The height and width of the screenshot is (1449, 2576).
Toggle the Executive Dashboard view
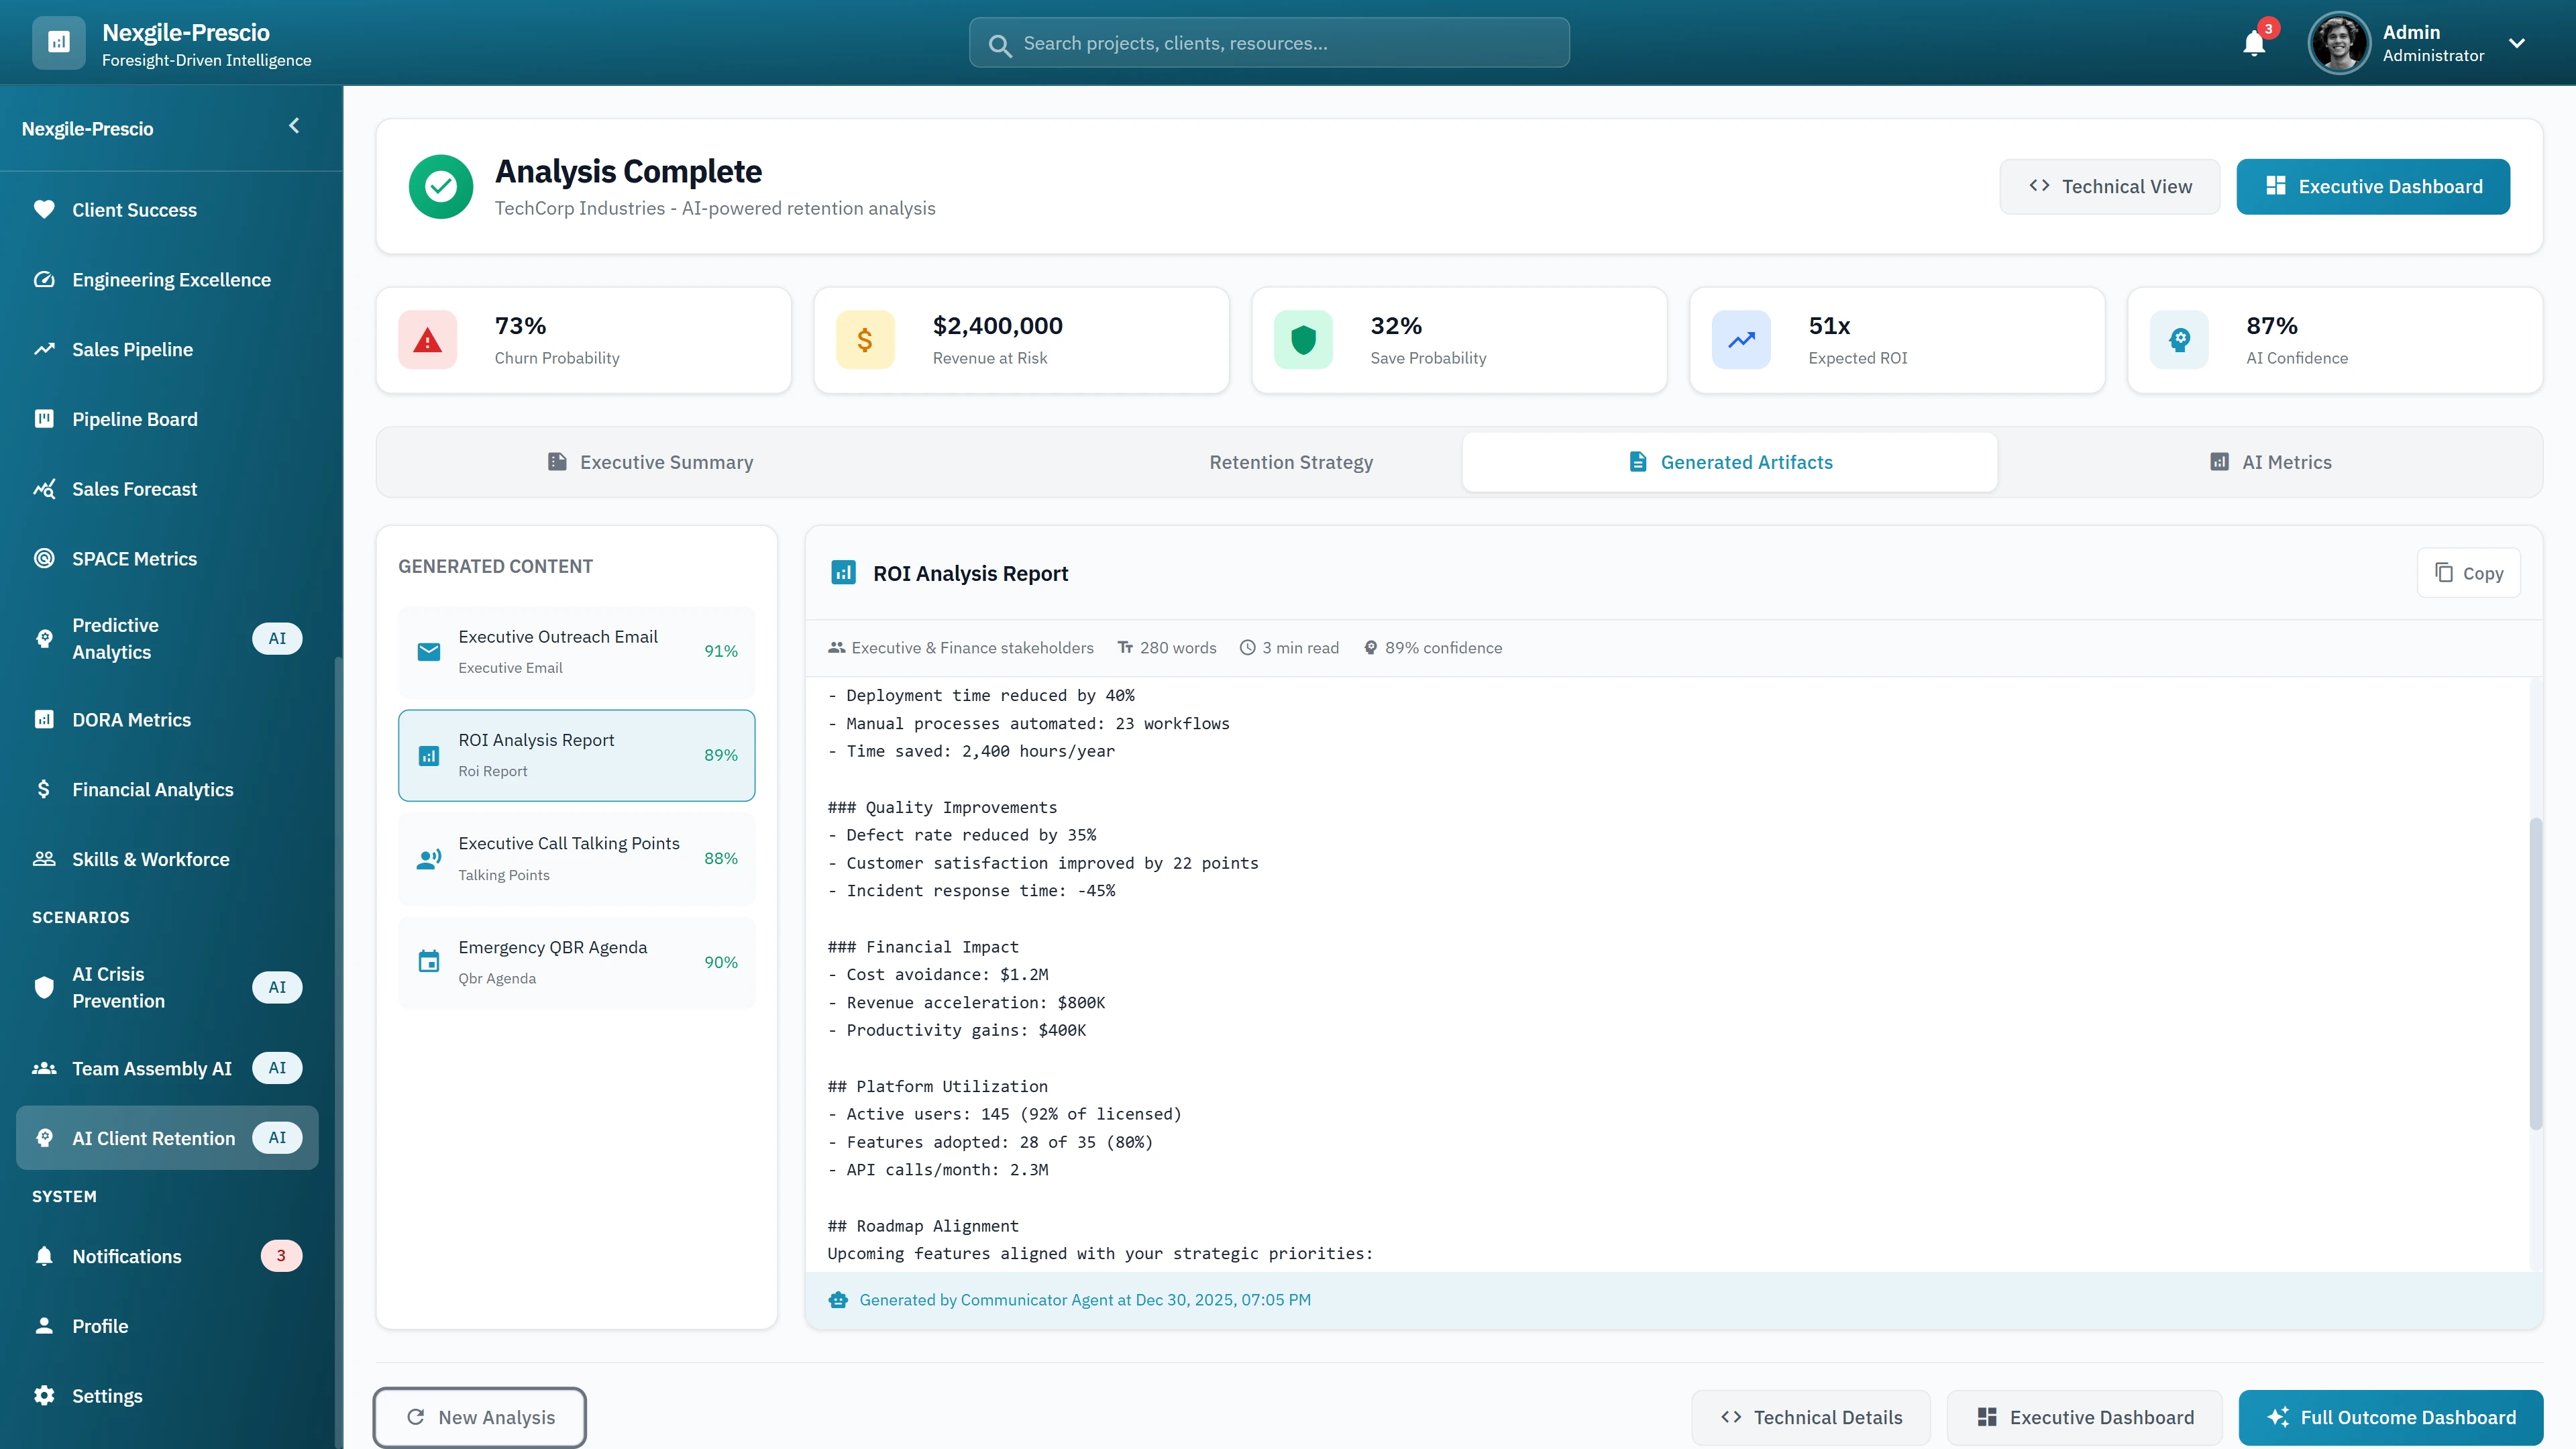coord(2373,186)
